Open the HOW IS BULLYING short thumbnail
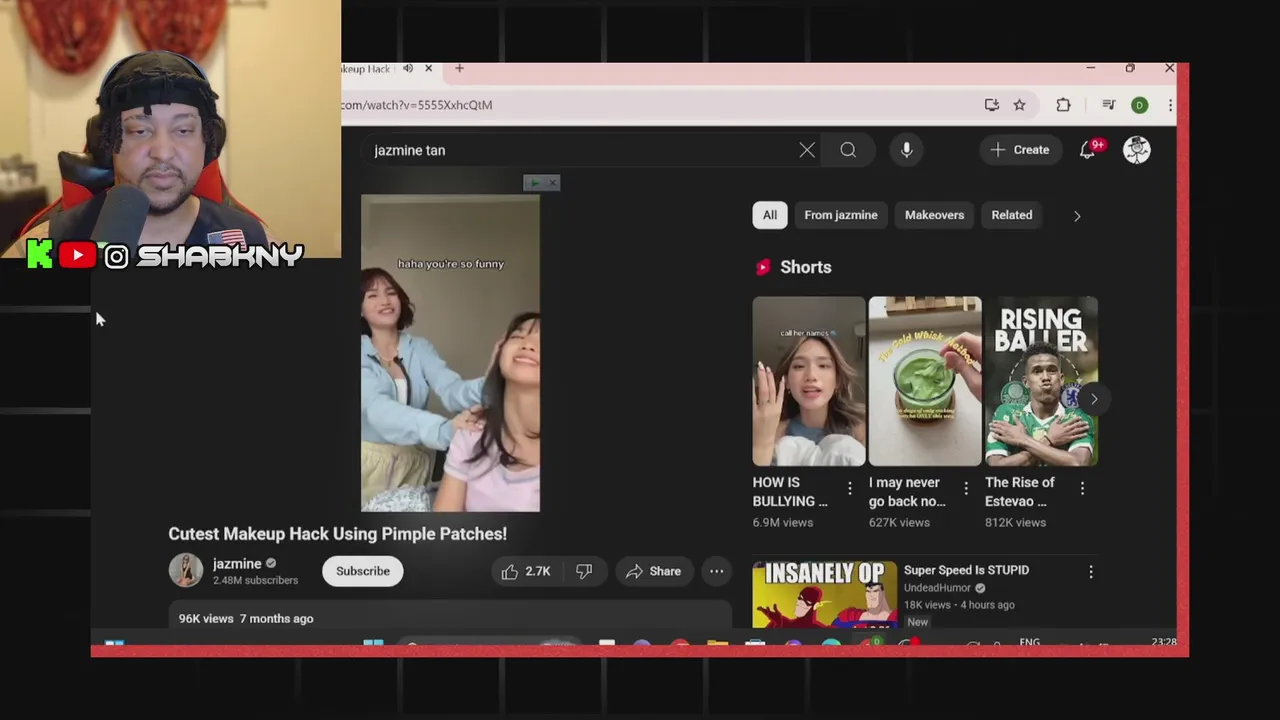This screenshot has width=1280, height=720. [x=809, y=381]
